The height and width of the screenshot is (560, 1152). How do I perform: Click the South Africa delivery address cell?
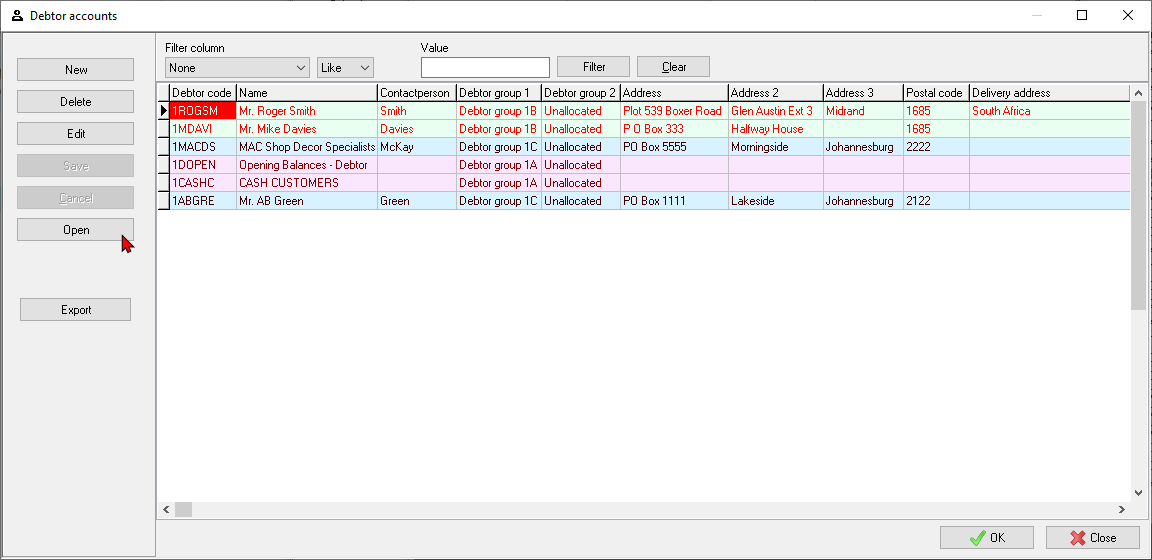coord(1049,111)
